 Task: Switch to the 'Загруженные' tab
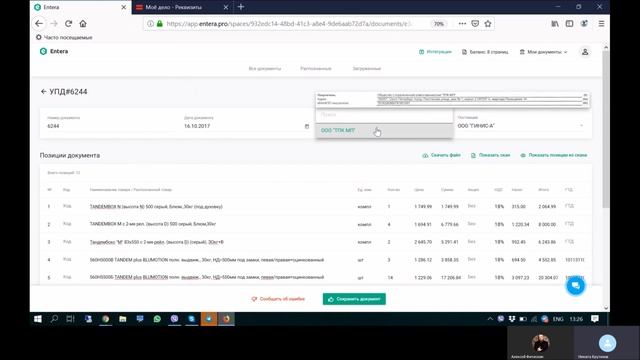pyautogui.click(x=367, y=69)
